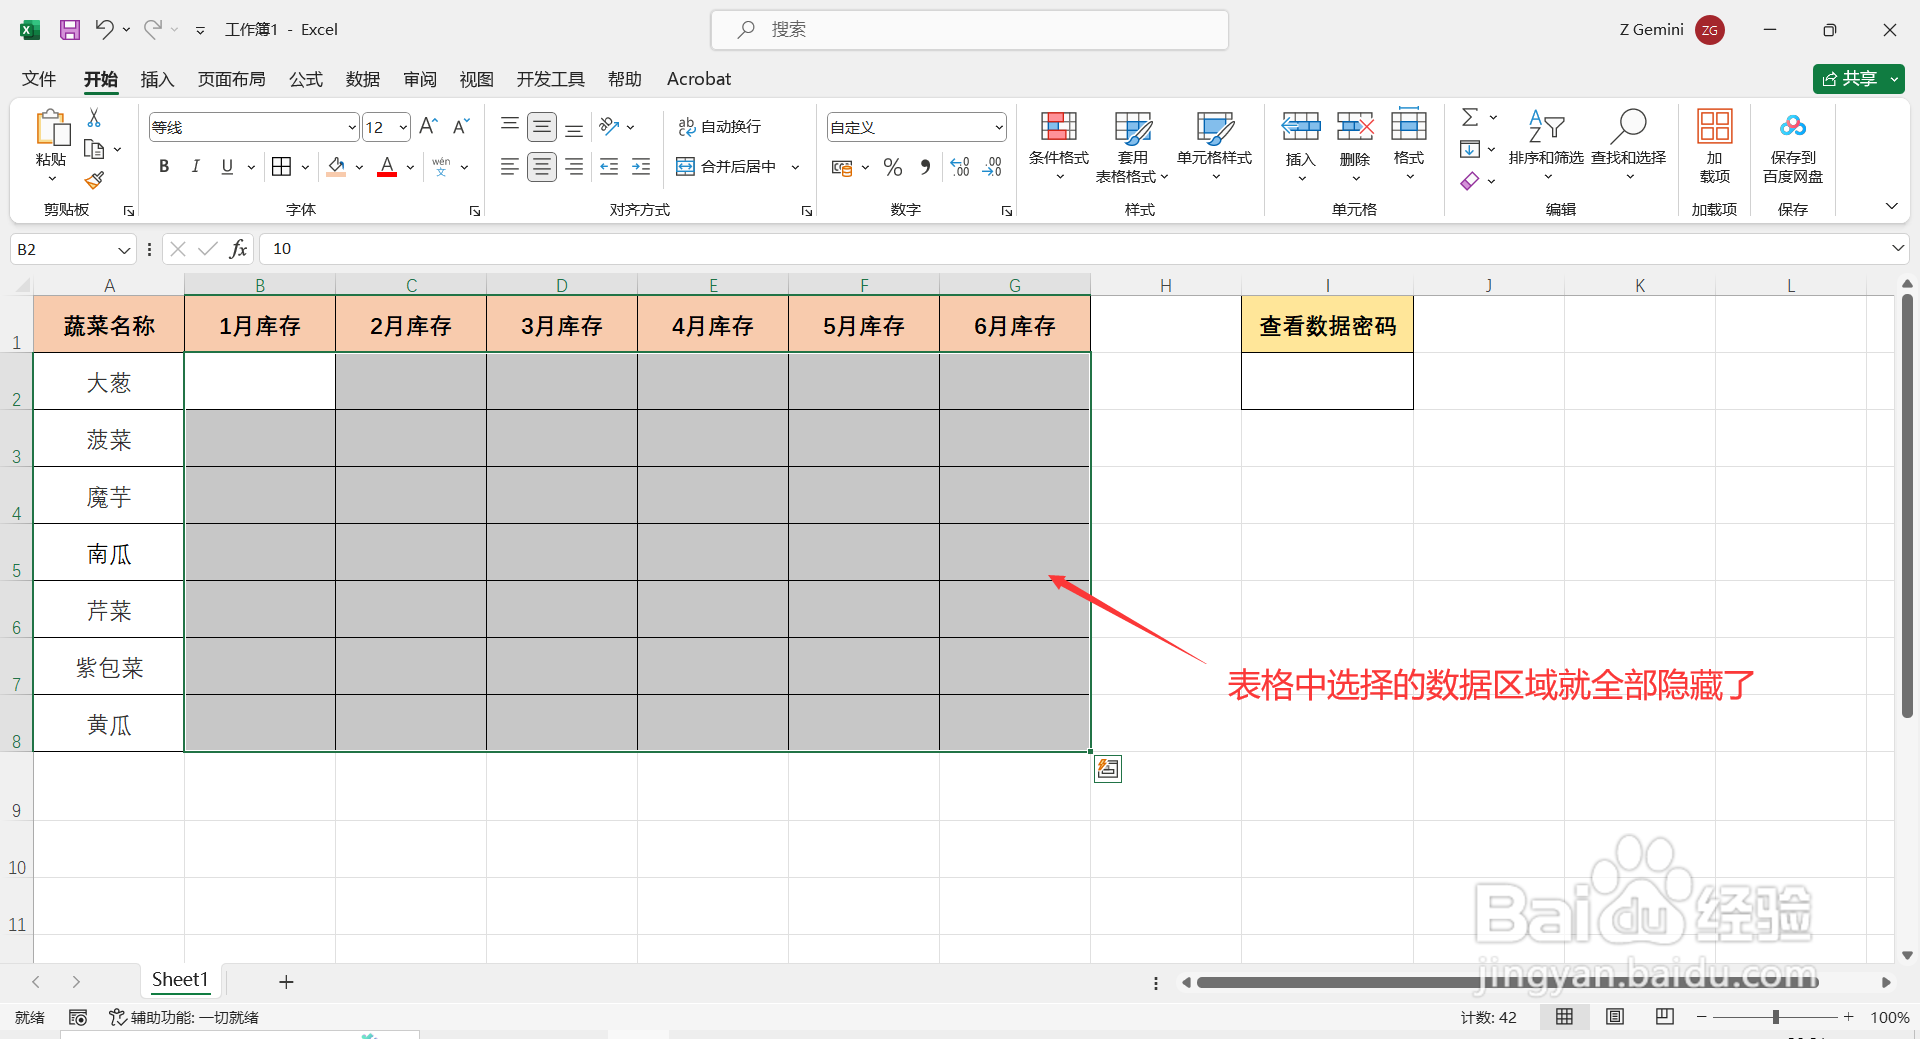Screen dimensions: 1920x1039
Task: Click the insert function fx icon
Action: (238, 249)
